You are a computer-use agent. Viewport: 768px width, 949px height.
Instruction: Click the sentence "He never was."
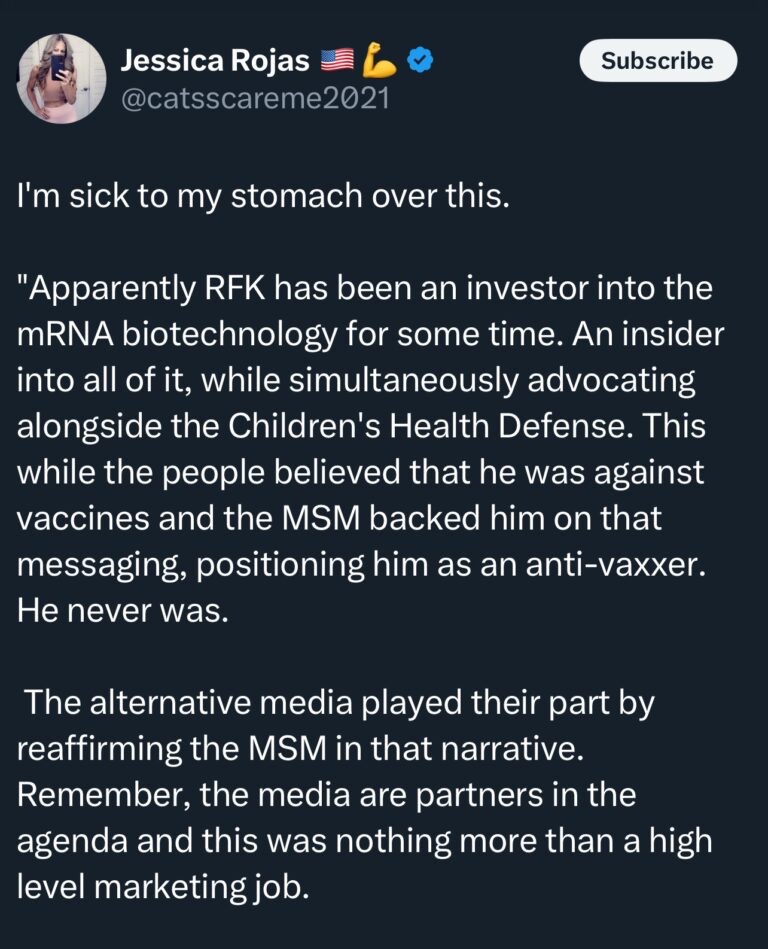coord(123,611)
